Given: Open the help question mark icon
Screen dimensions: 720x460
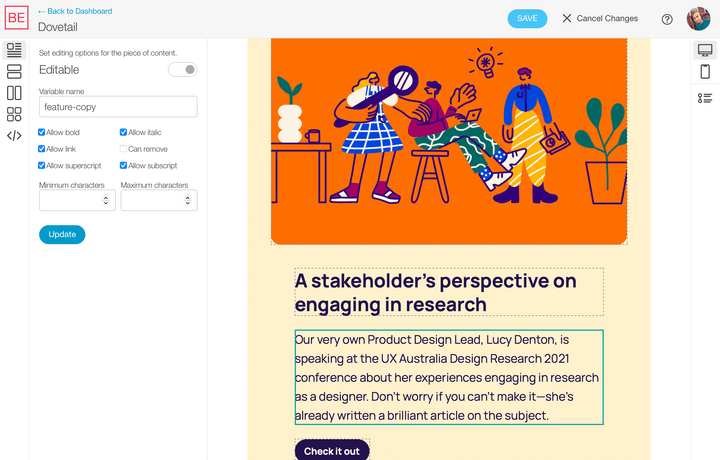Looking at the screenshot, I should (x=667, y=19).
